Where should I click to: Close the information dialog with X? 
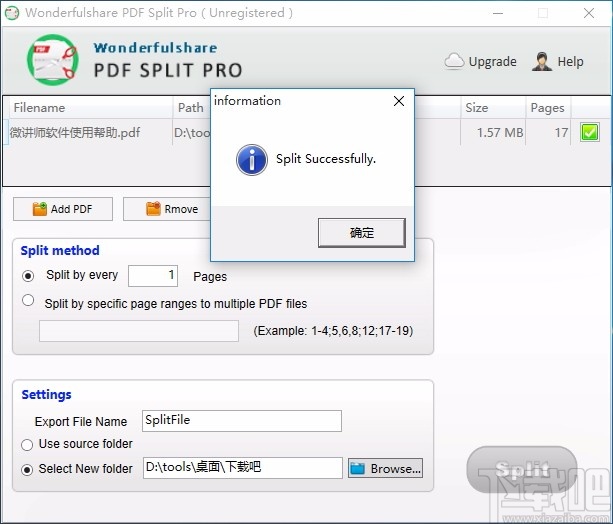(399, 101)
